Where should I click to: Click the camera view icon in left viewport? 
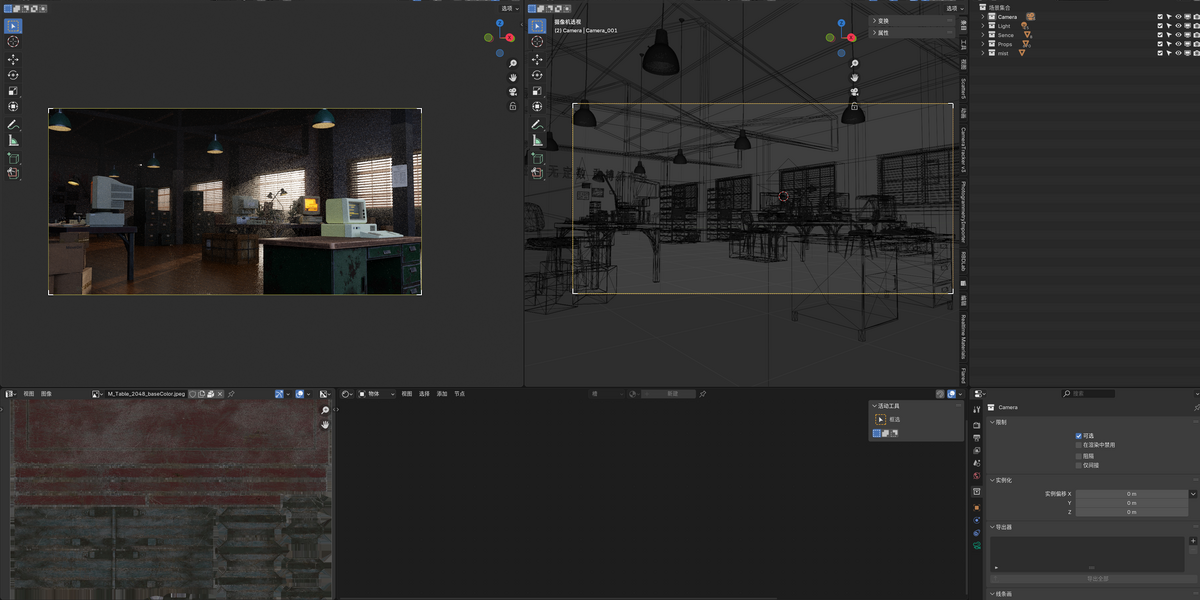(513, 91)
